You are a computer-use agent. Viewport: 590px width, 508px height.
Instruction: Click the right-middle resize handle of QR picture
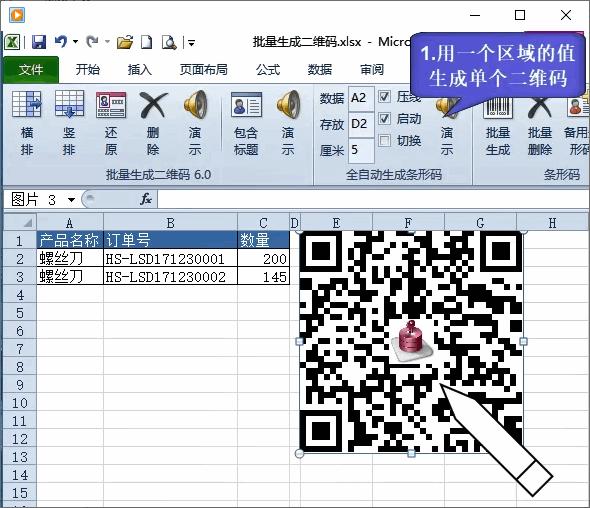pos(523,341)
